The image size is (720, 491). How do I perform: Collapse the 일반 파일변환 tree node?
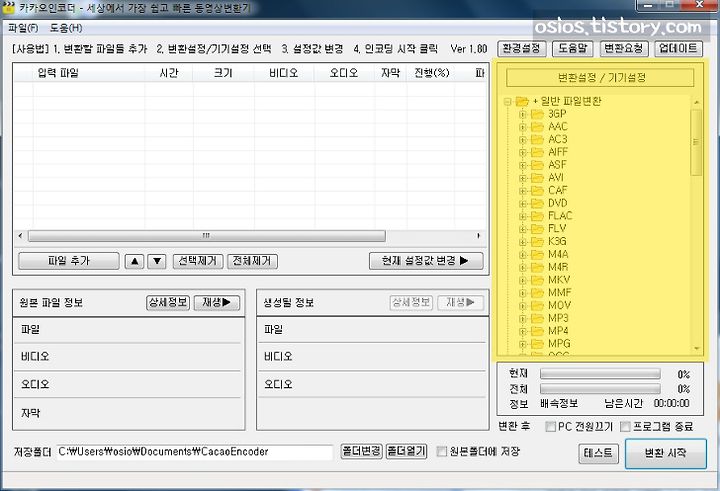coord(508,102)
